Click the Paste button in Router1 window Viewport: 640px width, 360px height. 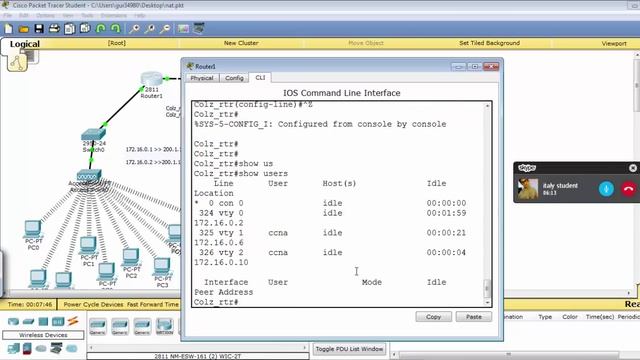pyautogui.click(x=473, y=317)
